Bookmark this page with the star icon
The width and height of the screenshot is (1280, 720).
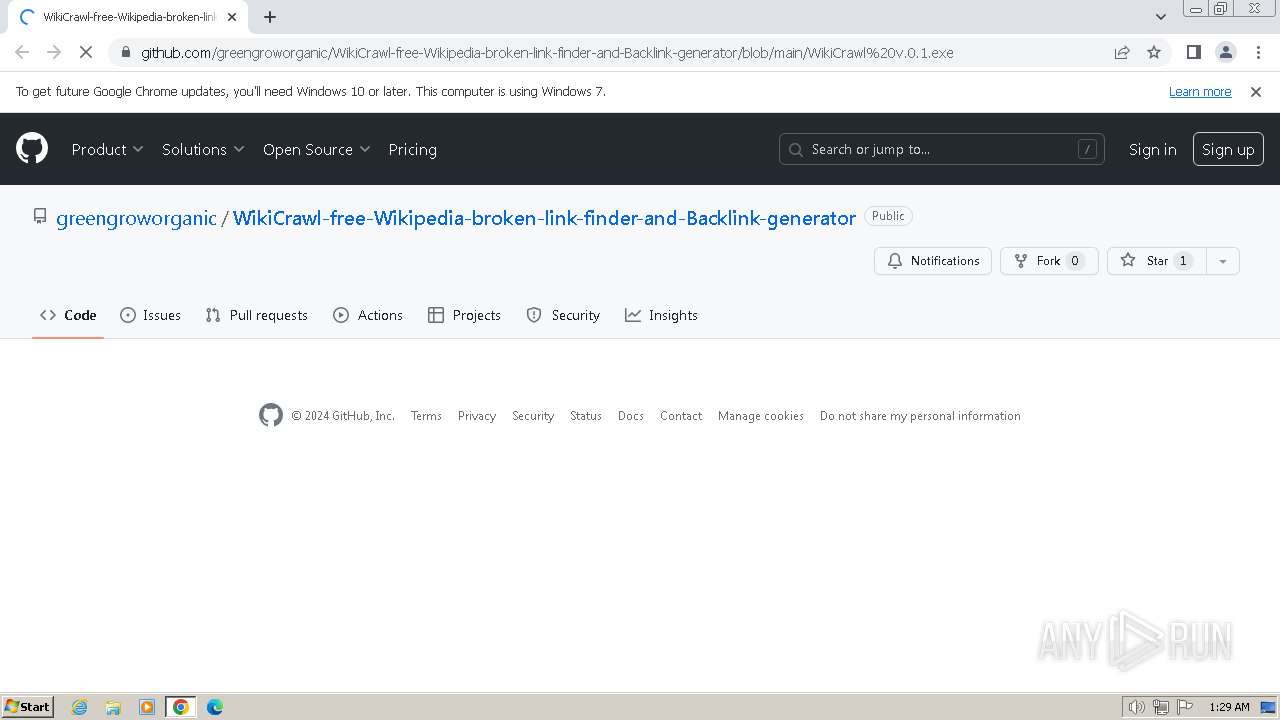pos(1154,52)
